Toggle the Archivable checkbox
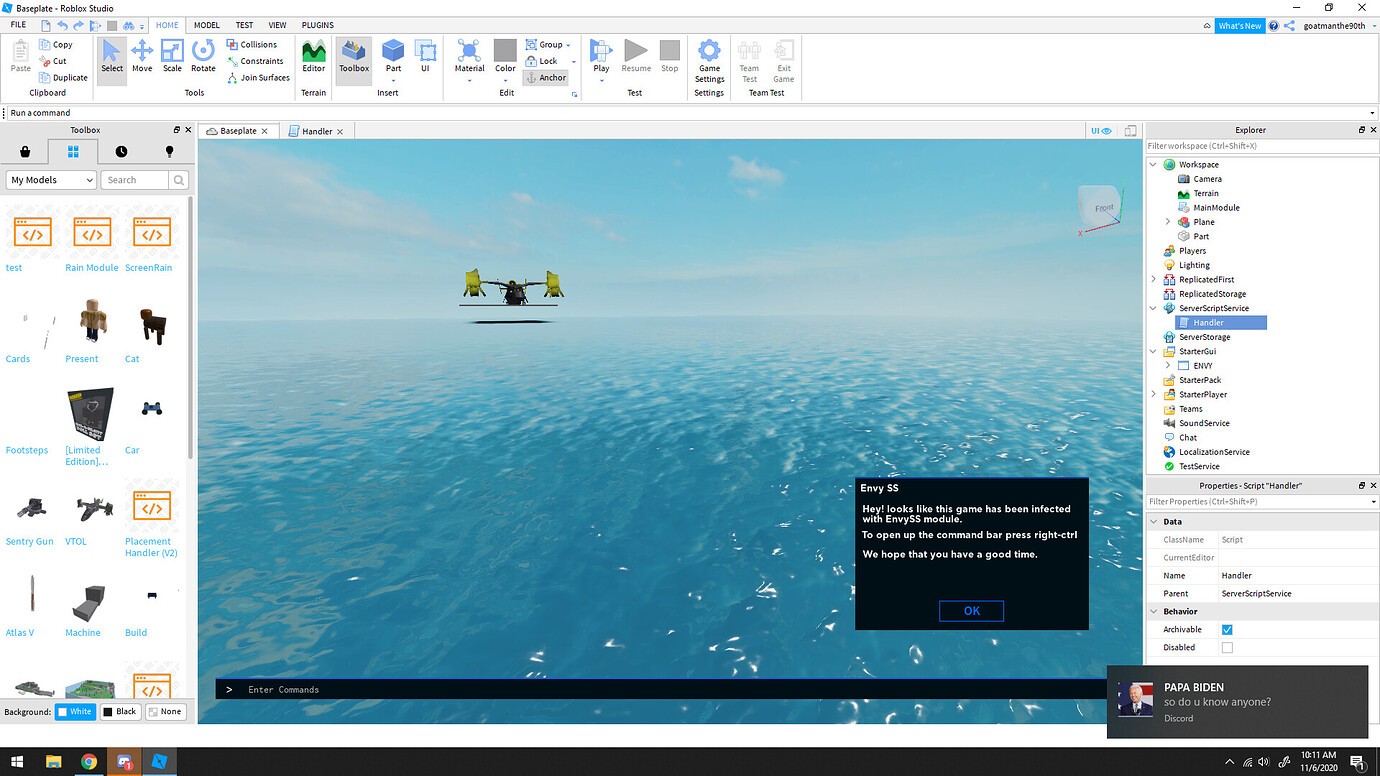1380x776 pixels. pyautogui.click(x=1227, y=629)
